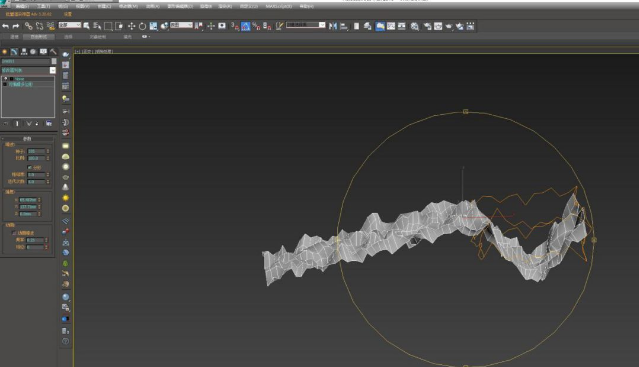639x367 pixels.
Task: Click the Redo arrow icon
Action: (16, 26)
